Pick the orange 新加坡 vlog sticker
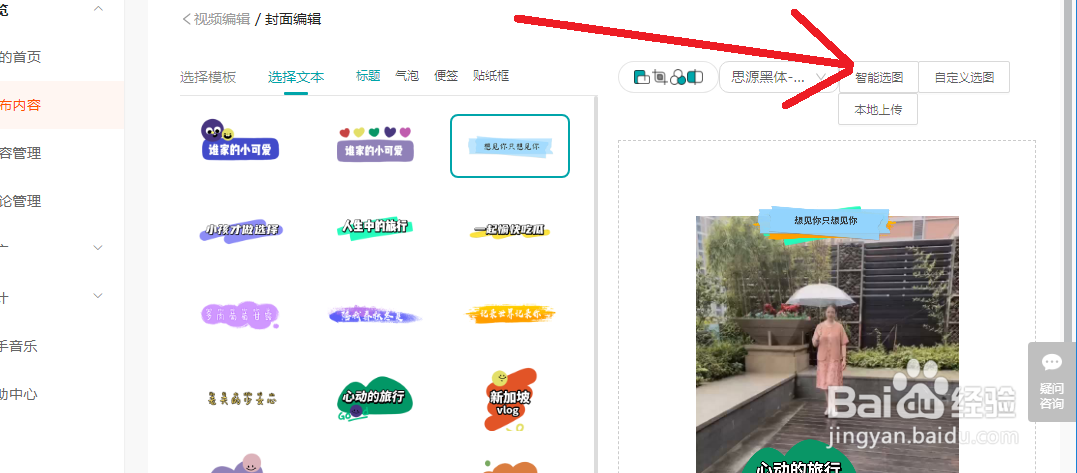 tap(508, 400)
